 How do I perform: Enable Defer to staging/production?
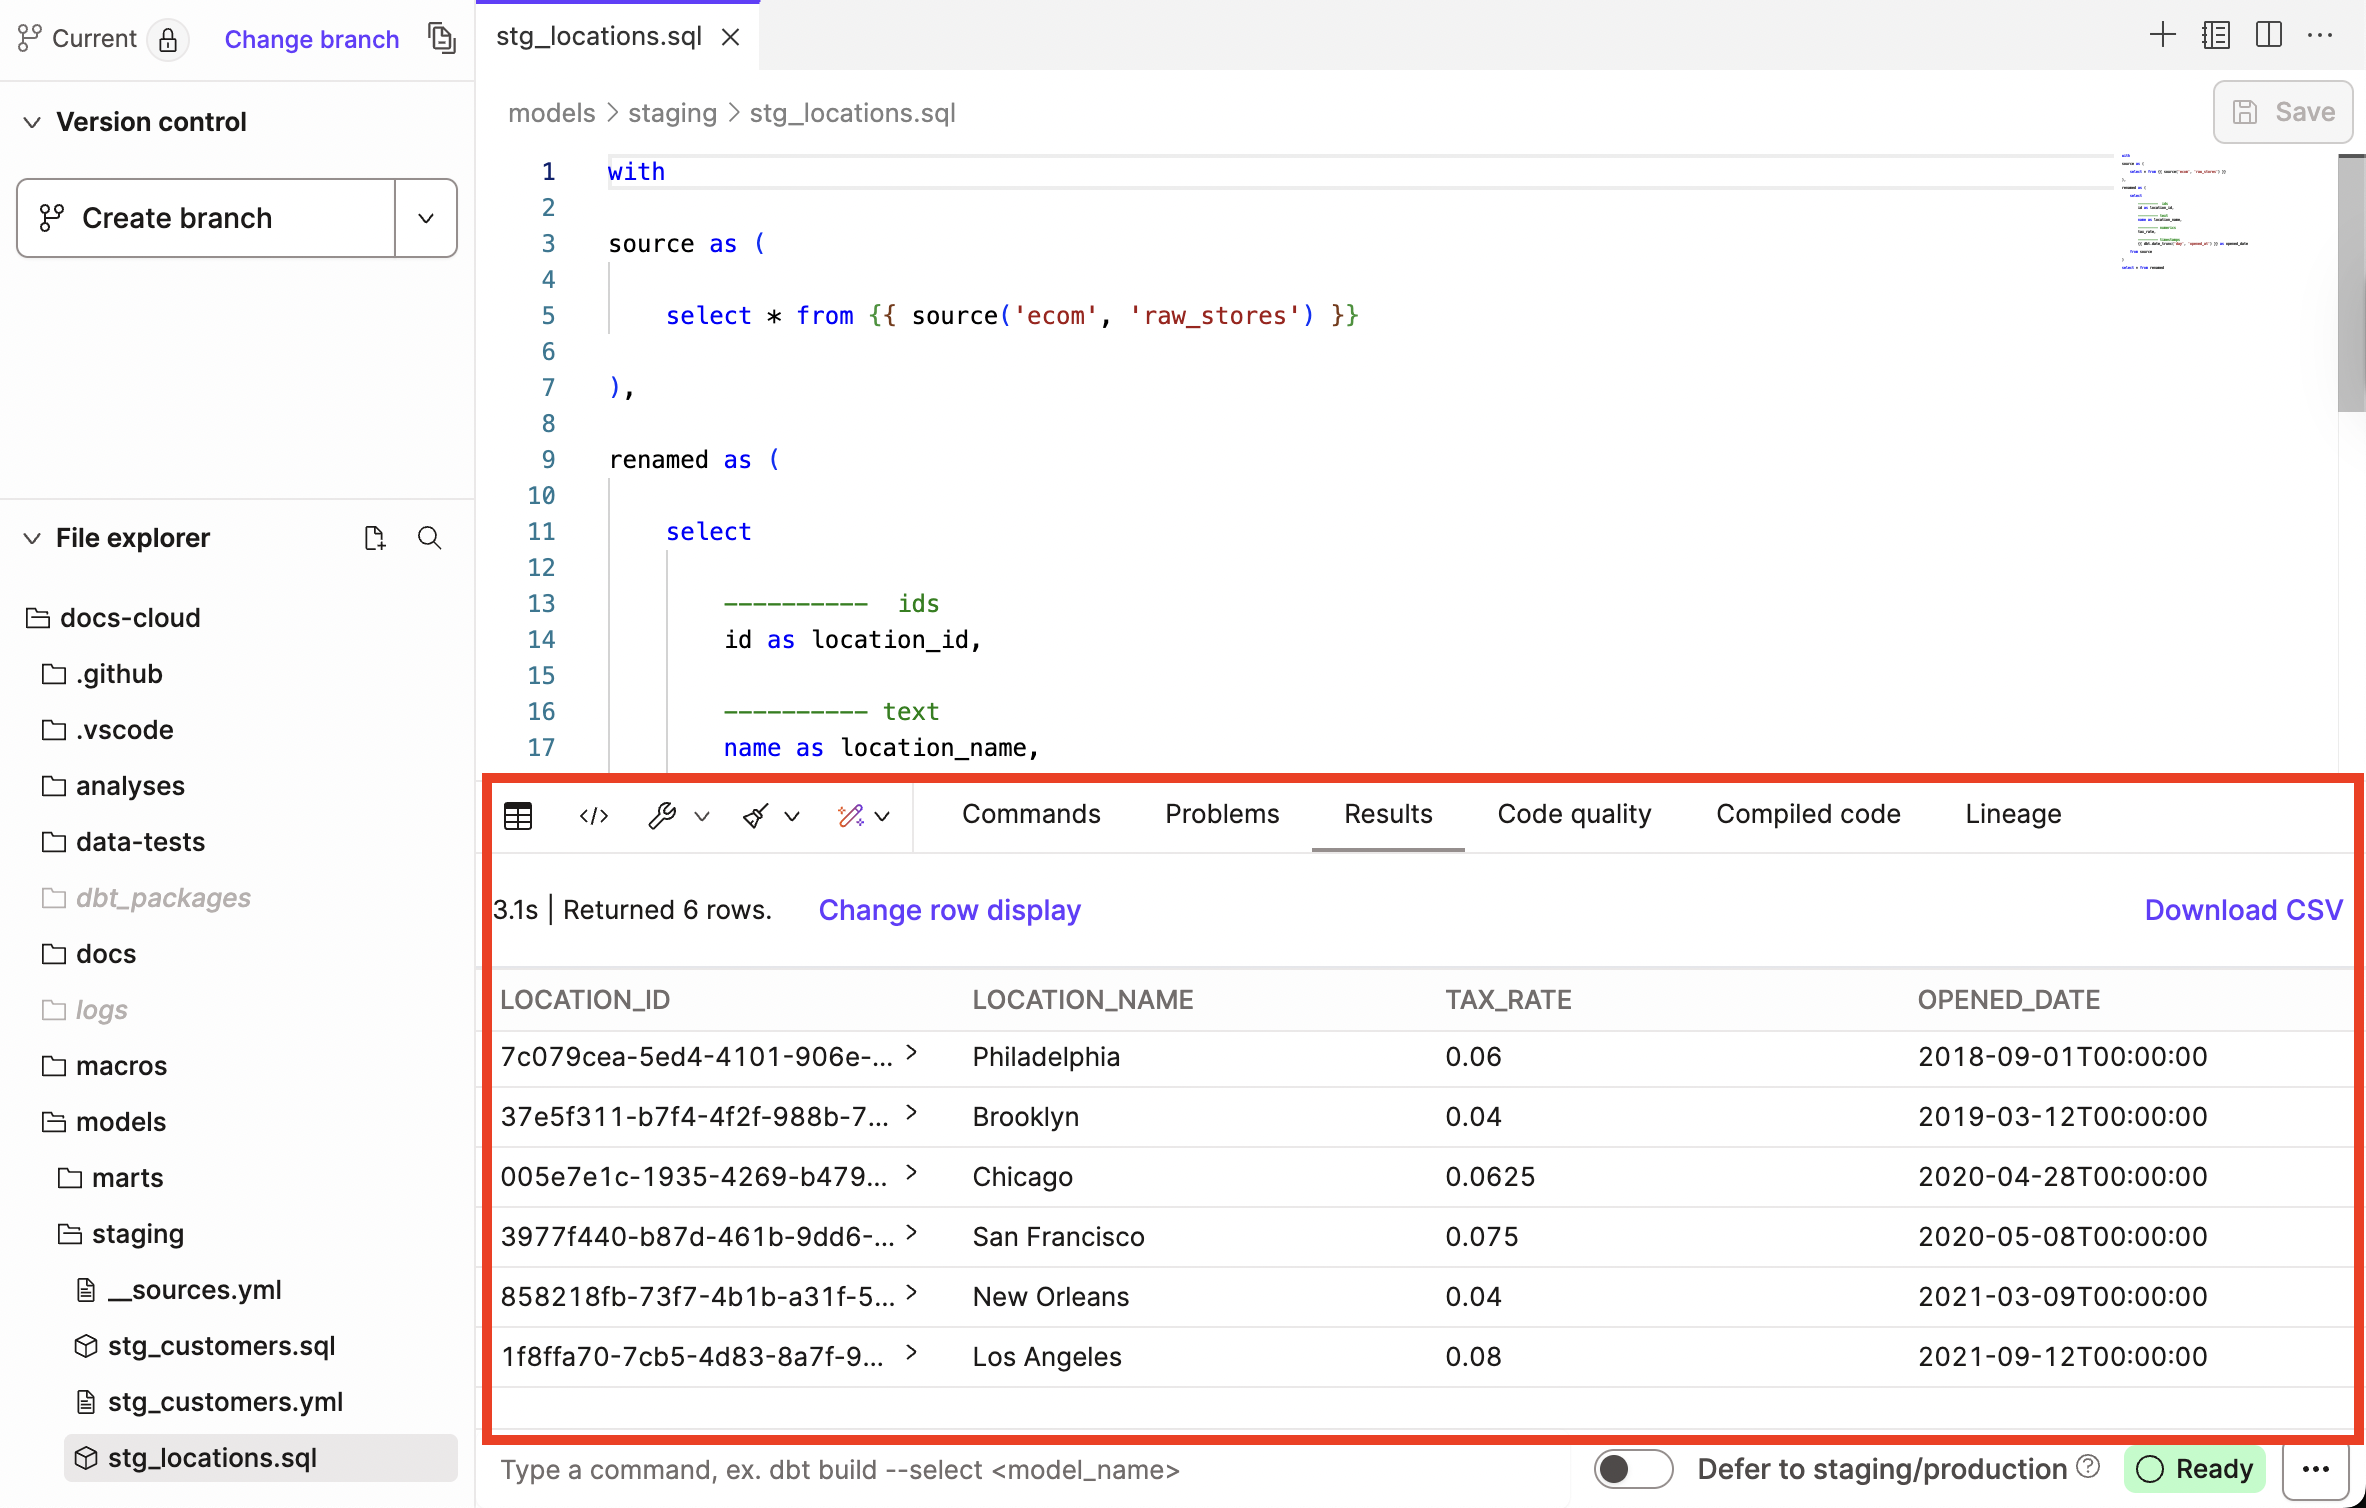pos(1632,1469)
